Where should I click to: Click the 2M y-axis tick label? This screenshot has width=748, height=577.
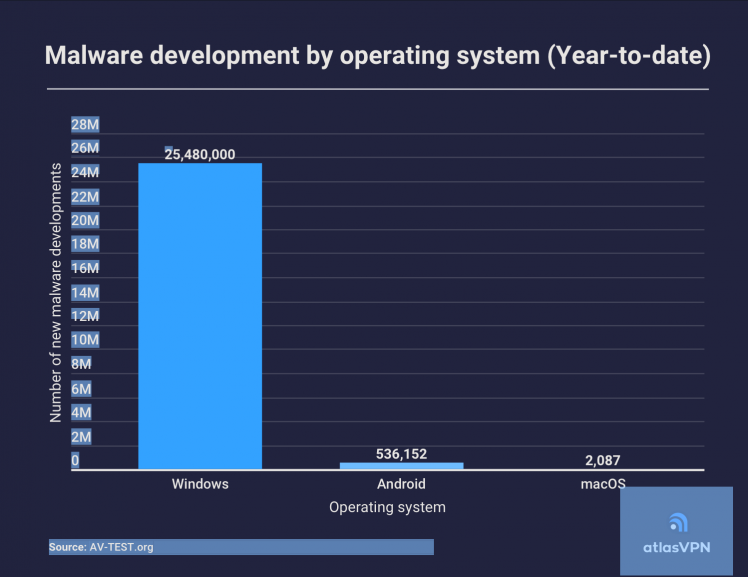point(80,436)
